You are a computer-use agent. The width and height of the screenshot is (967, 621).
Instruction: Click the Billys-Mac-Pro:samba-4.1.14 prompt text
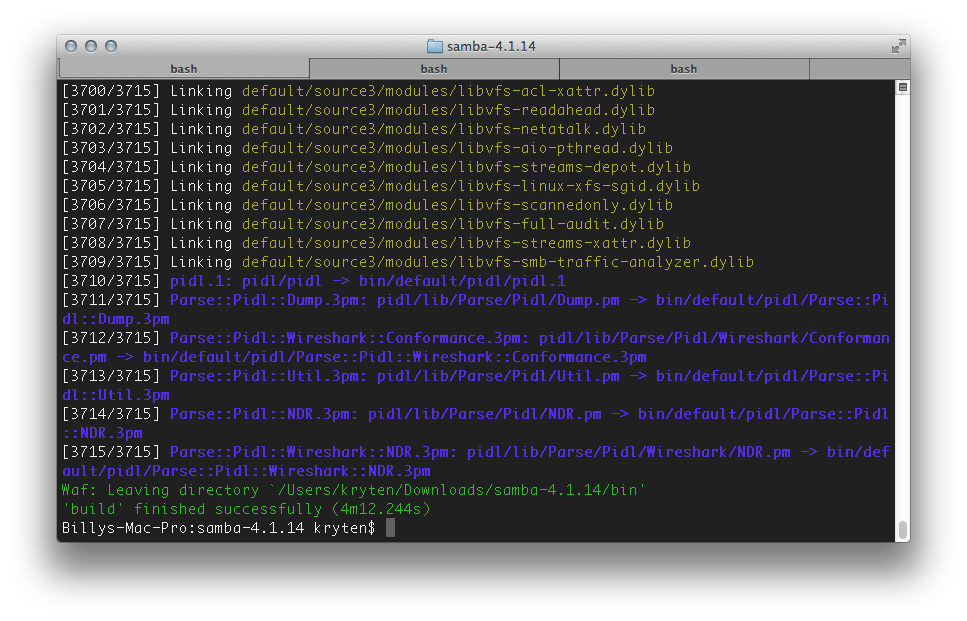pos(183,528)
